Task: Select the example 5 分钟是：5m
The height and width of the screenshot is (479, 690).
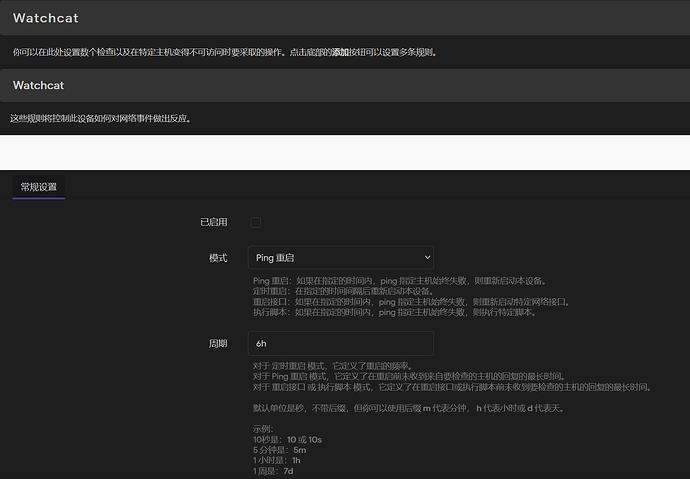Action: [279, 450]
